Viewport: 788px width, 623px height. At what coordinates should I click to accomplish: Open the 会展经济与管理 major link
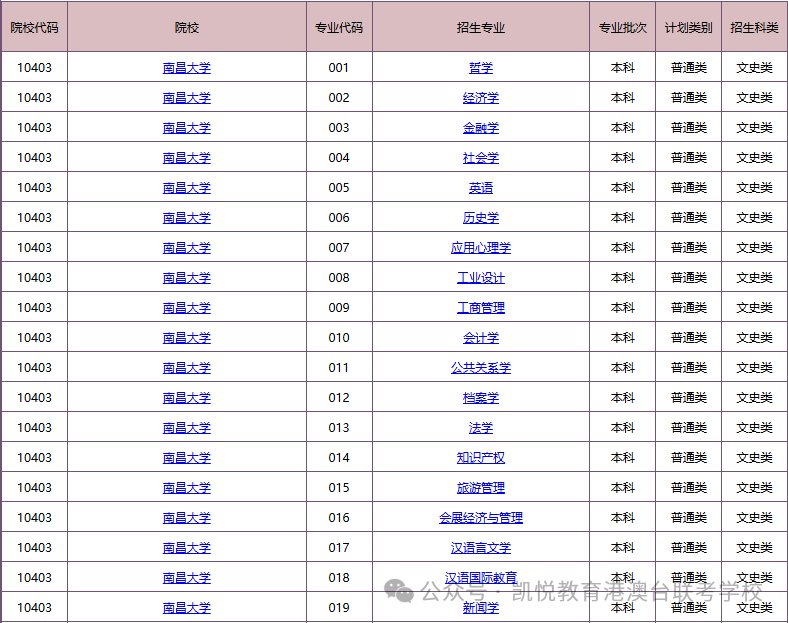pos(481,518)
